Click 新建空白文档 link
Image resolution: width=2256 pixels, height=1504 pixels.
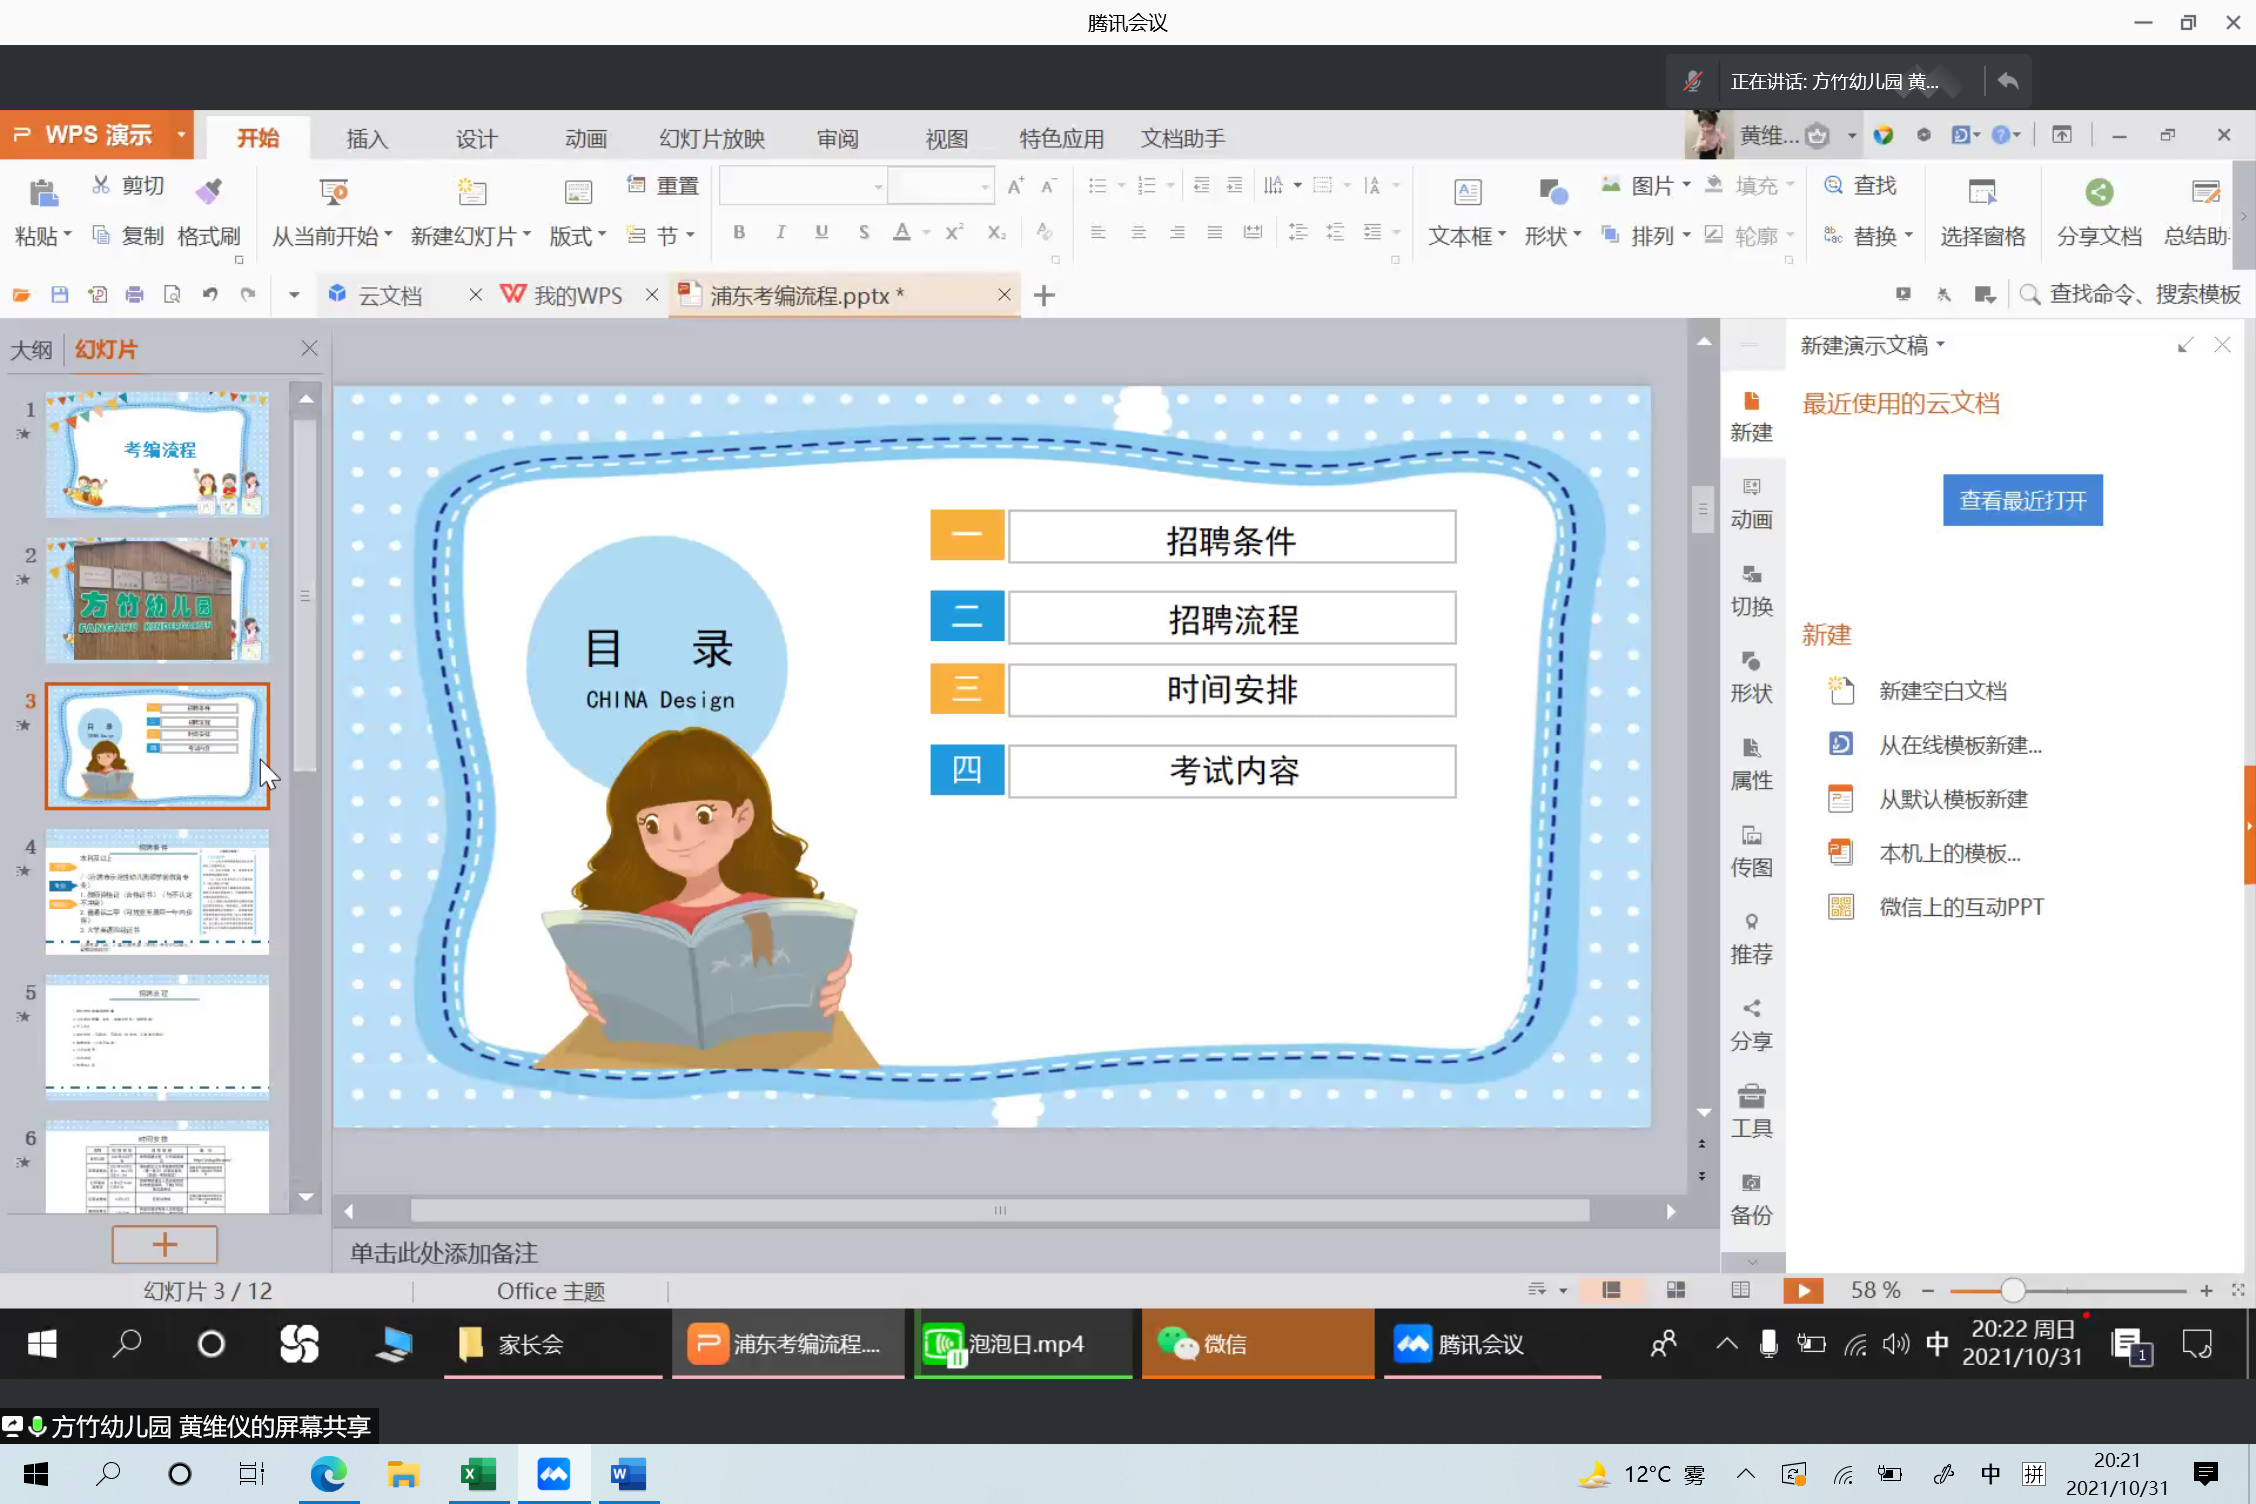click(x=1942, y=691)
